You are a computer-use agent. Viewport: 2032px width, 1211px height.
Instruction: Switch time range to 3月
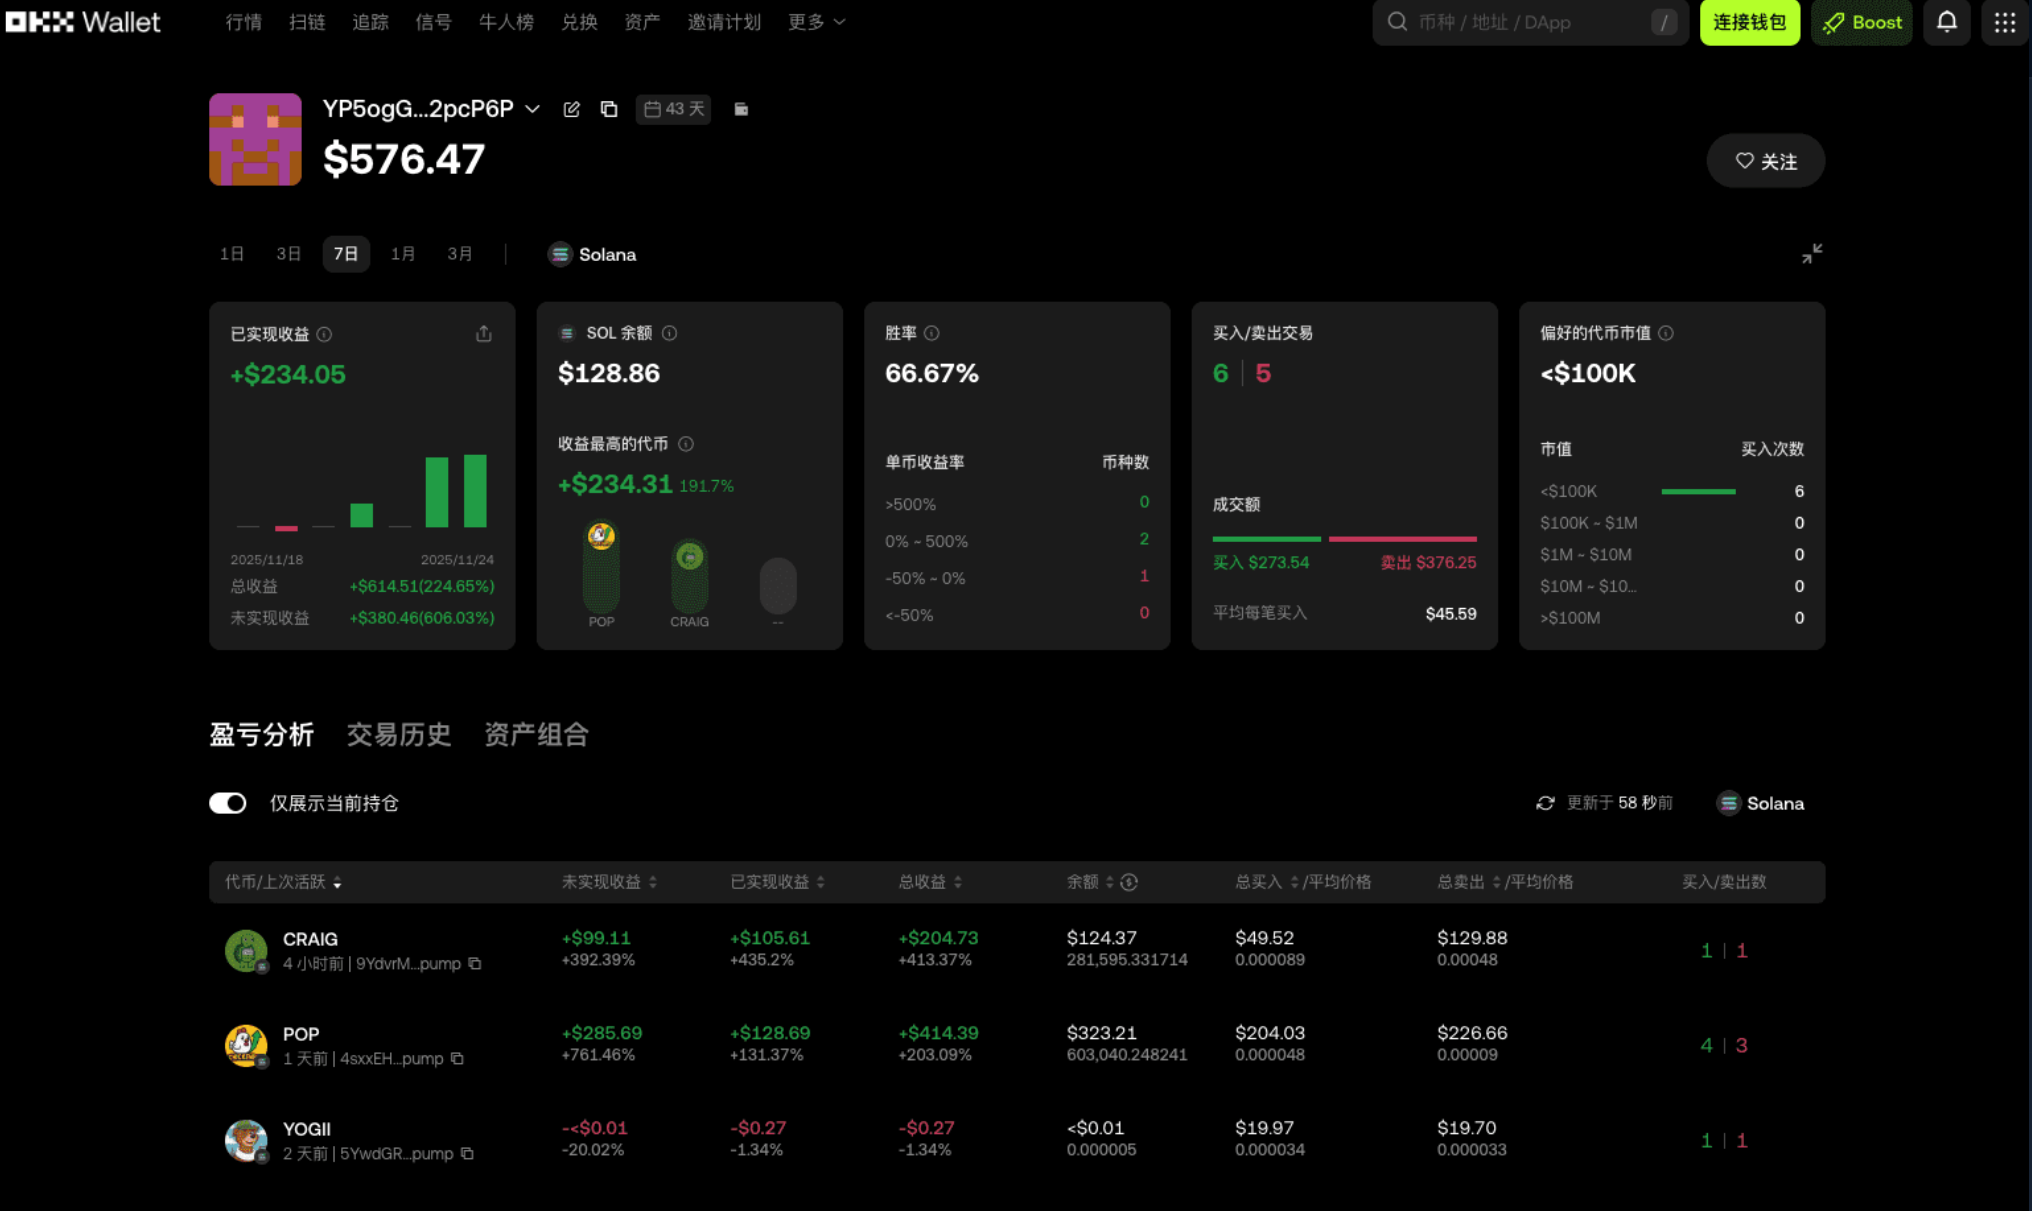[460, 254]
